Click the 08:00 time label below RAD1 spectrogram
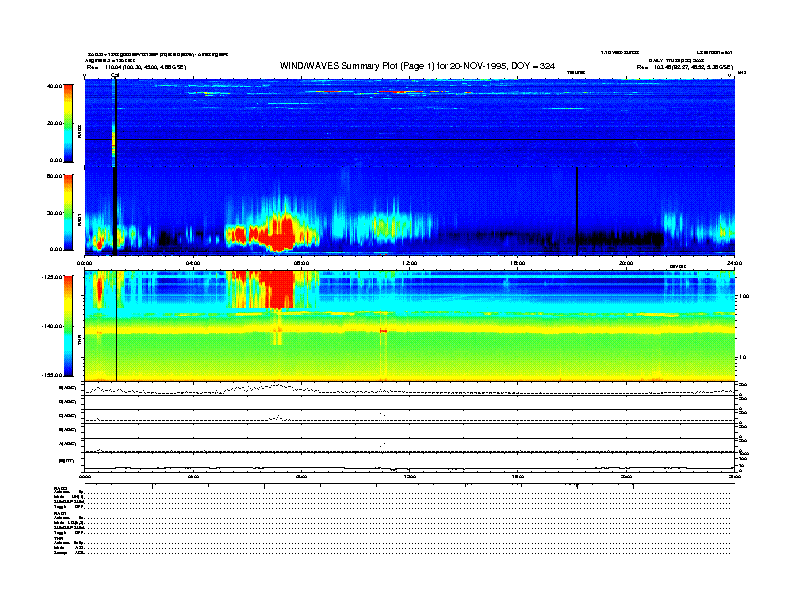This screenshot has width=792, height=612. pos(301,263)
